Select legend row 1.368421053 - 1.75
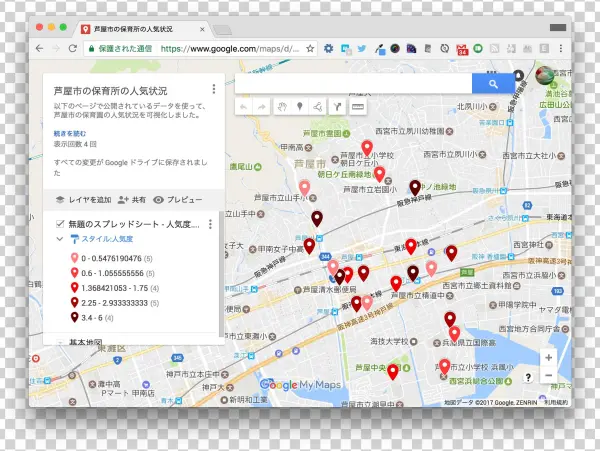 click(115, 288)
